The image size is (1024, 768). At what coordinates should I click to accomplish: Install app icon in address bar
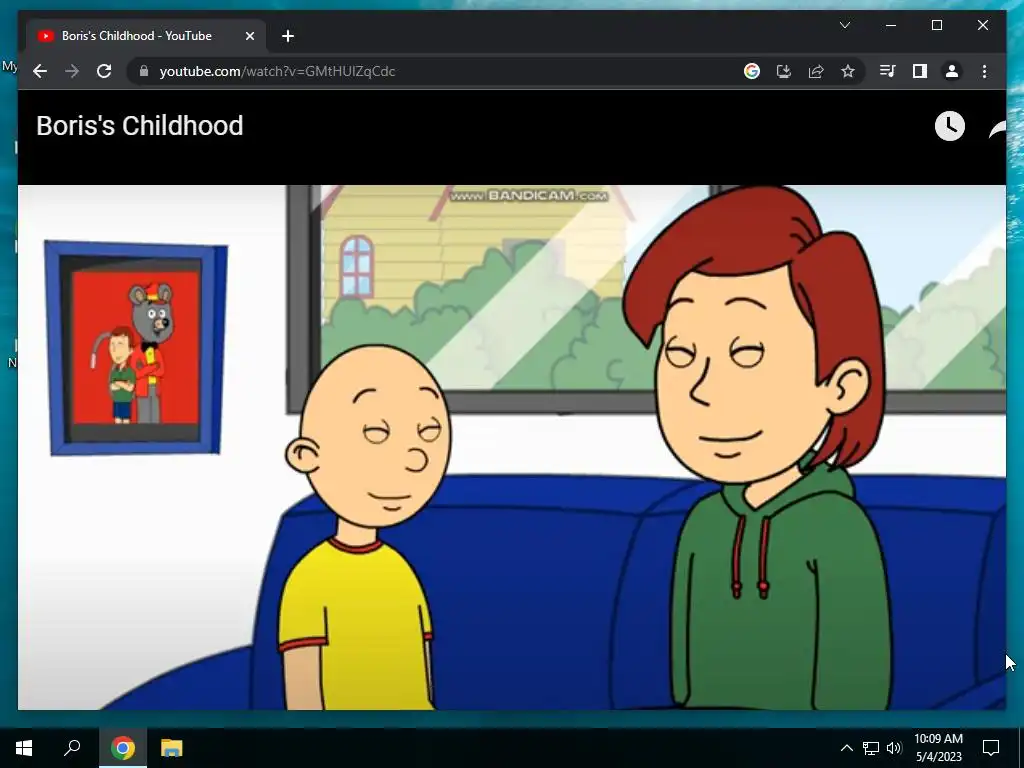pyautogui.click(x=784, y=71)
